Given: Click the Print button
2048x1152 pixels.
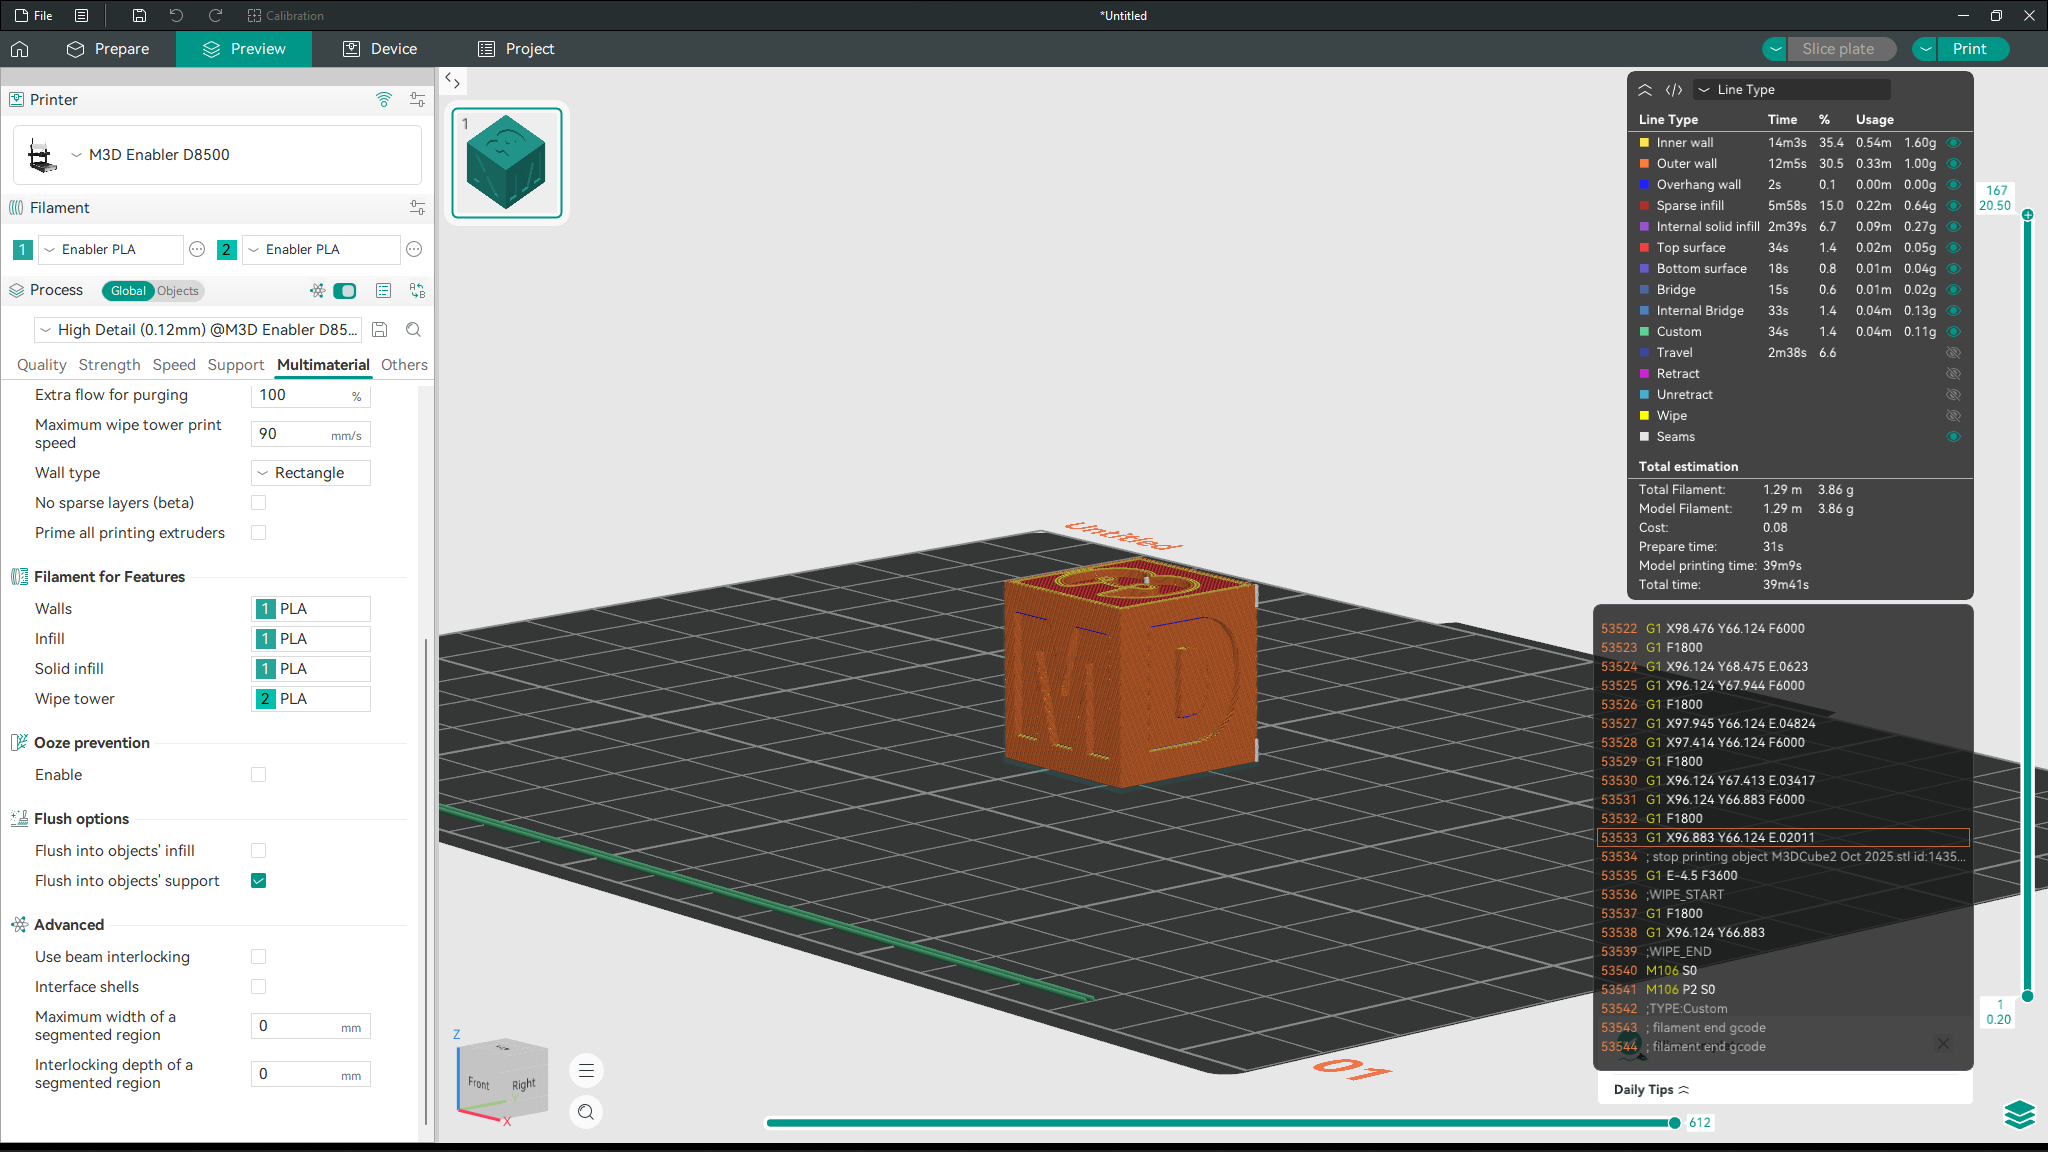Looking at the screenshot, I should click(x=1969, y=49).
